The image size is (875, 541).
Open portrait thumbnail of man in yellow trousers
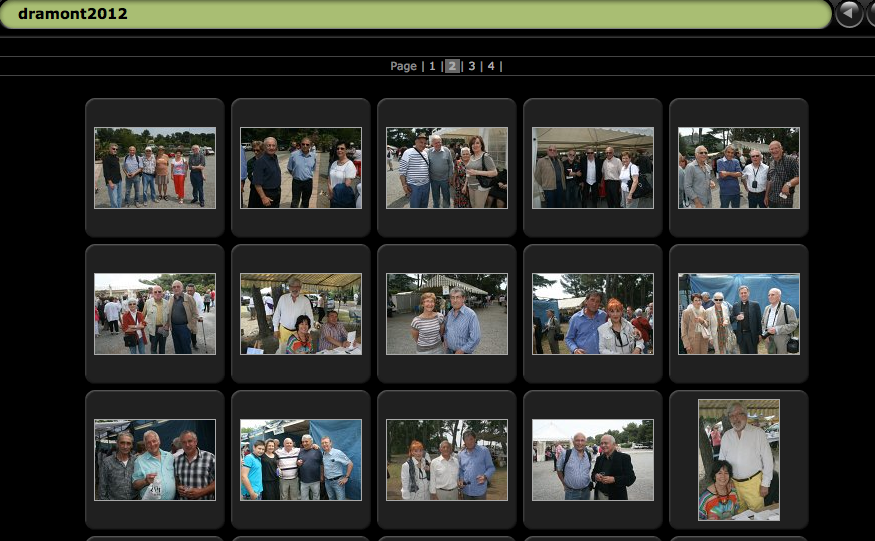(x=739, y=459)
